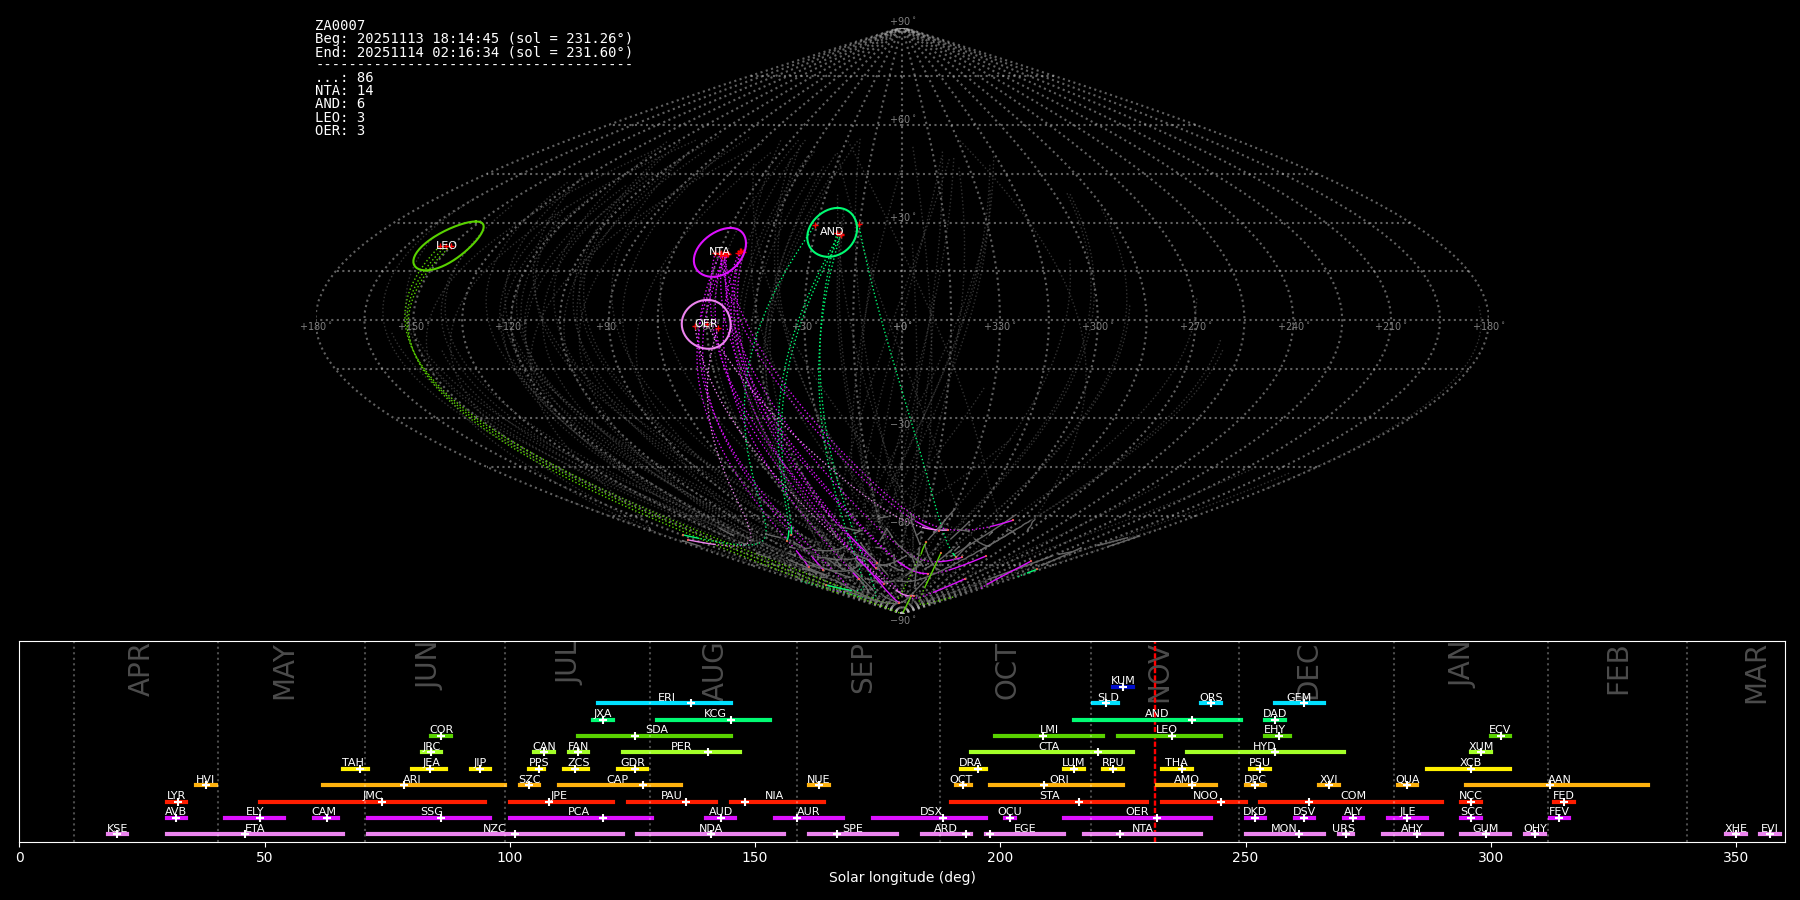This screenshot has height=900, width=1800.
Task: Select the NOO shower bar in timeline
Action: click(1204, 801)
